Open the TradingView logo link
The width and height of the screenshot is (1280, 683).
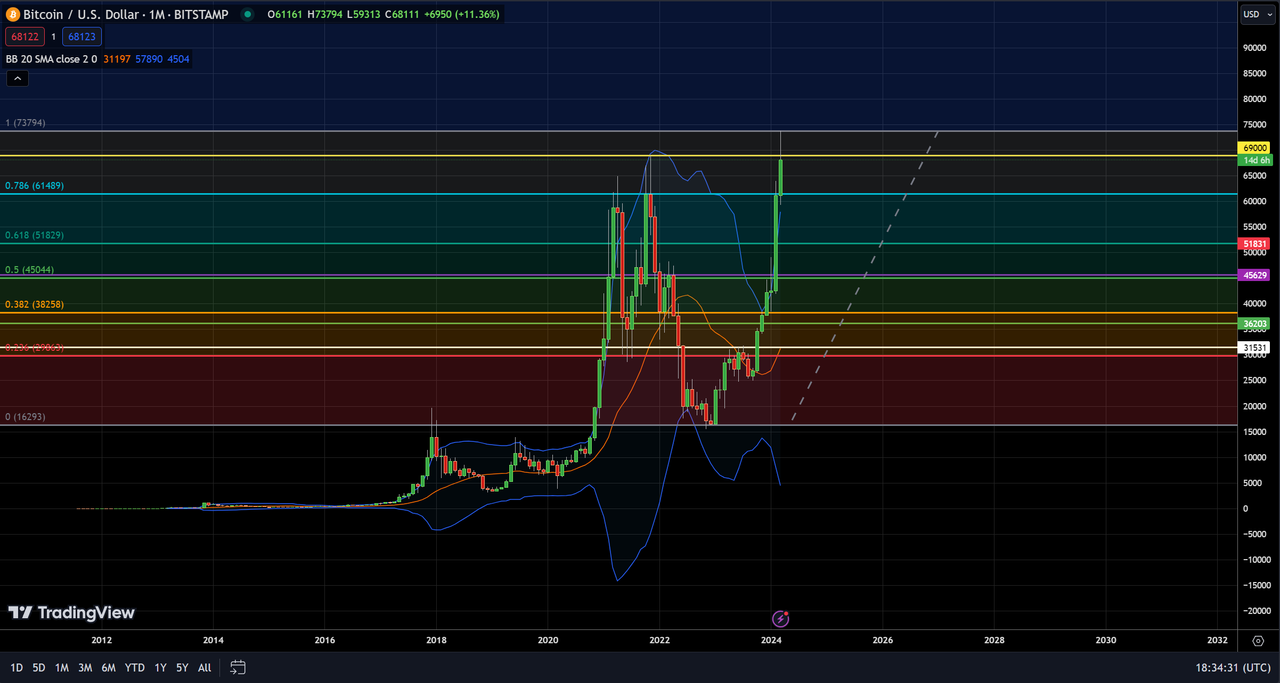[x=71, y=613]
